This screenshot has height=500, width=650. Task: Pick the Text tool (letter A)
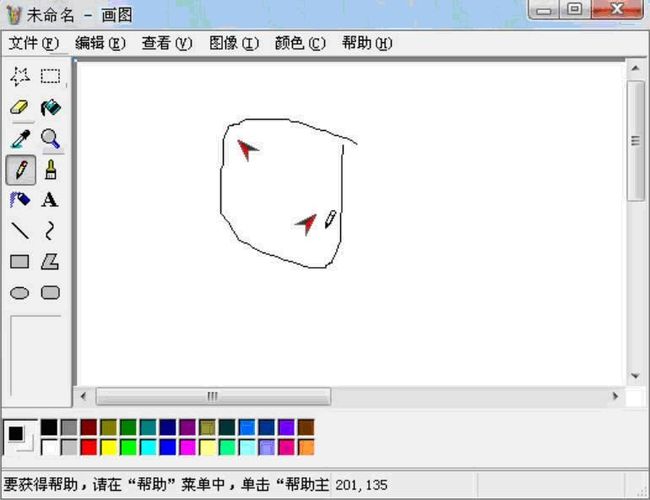[x=50, y=200]
